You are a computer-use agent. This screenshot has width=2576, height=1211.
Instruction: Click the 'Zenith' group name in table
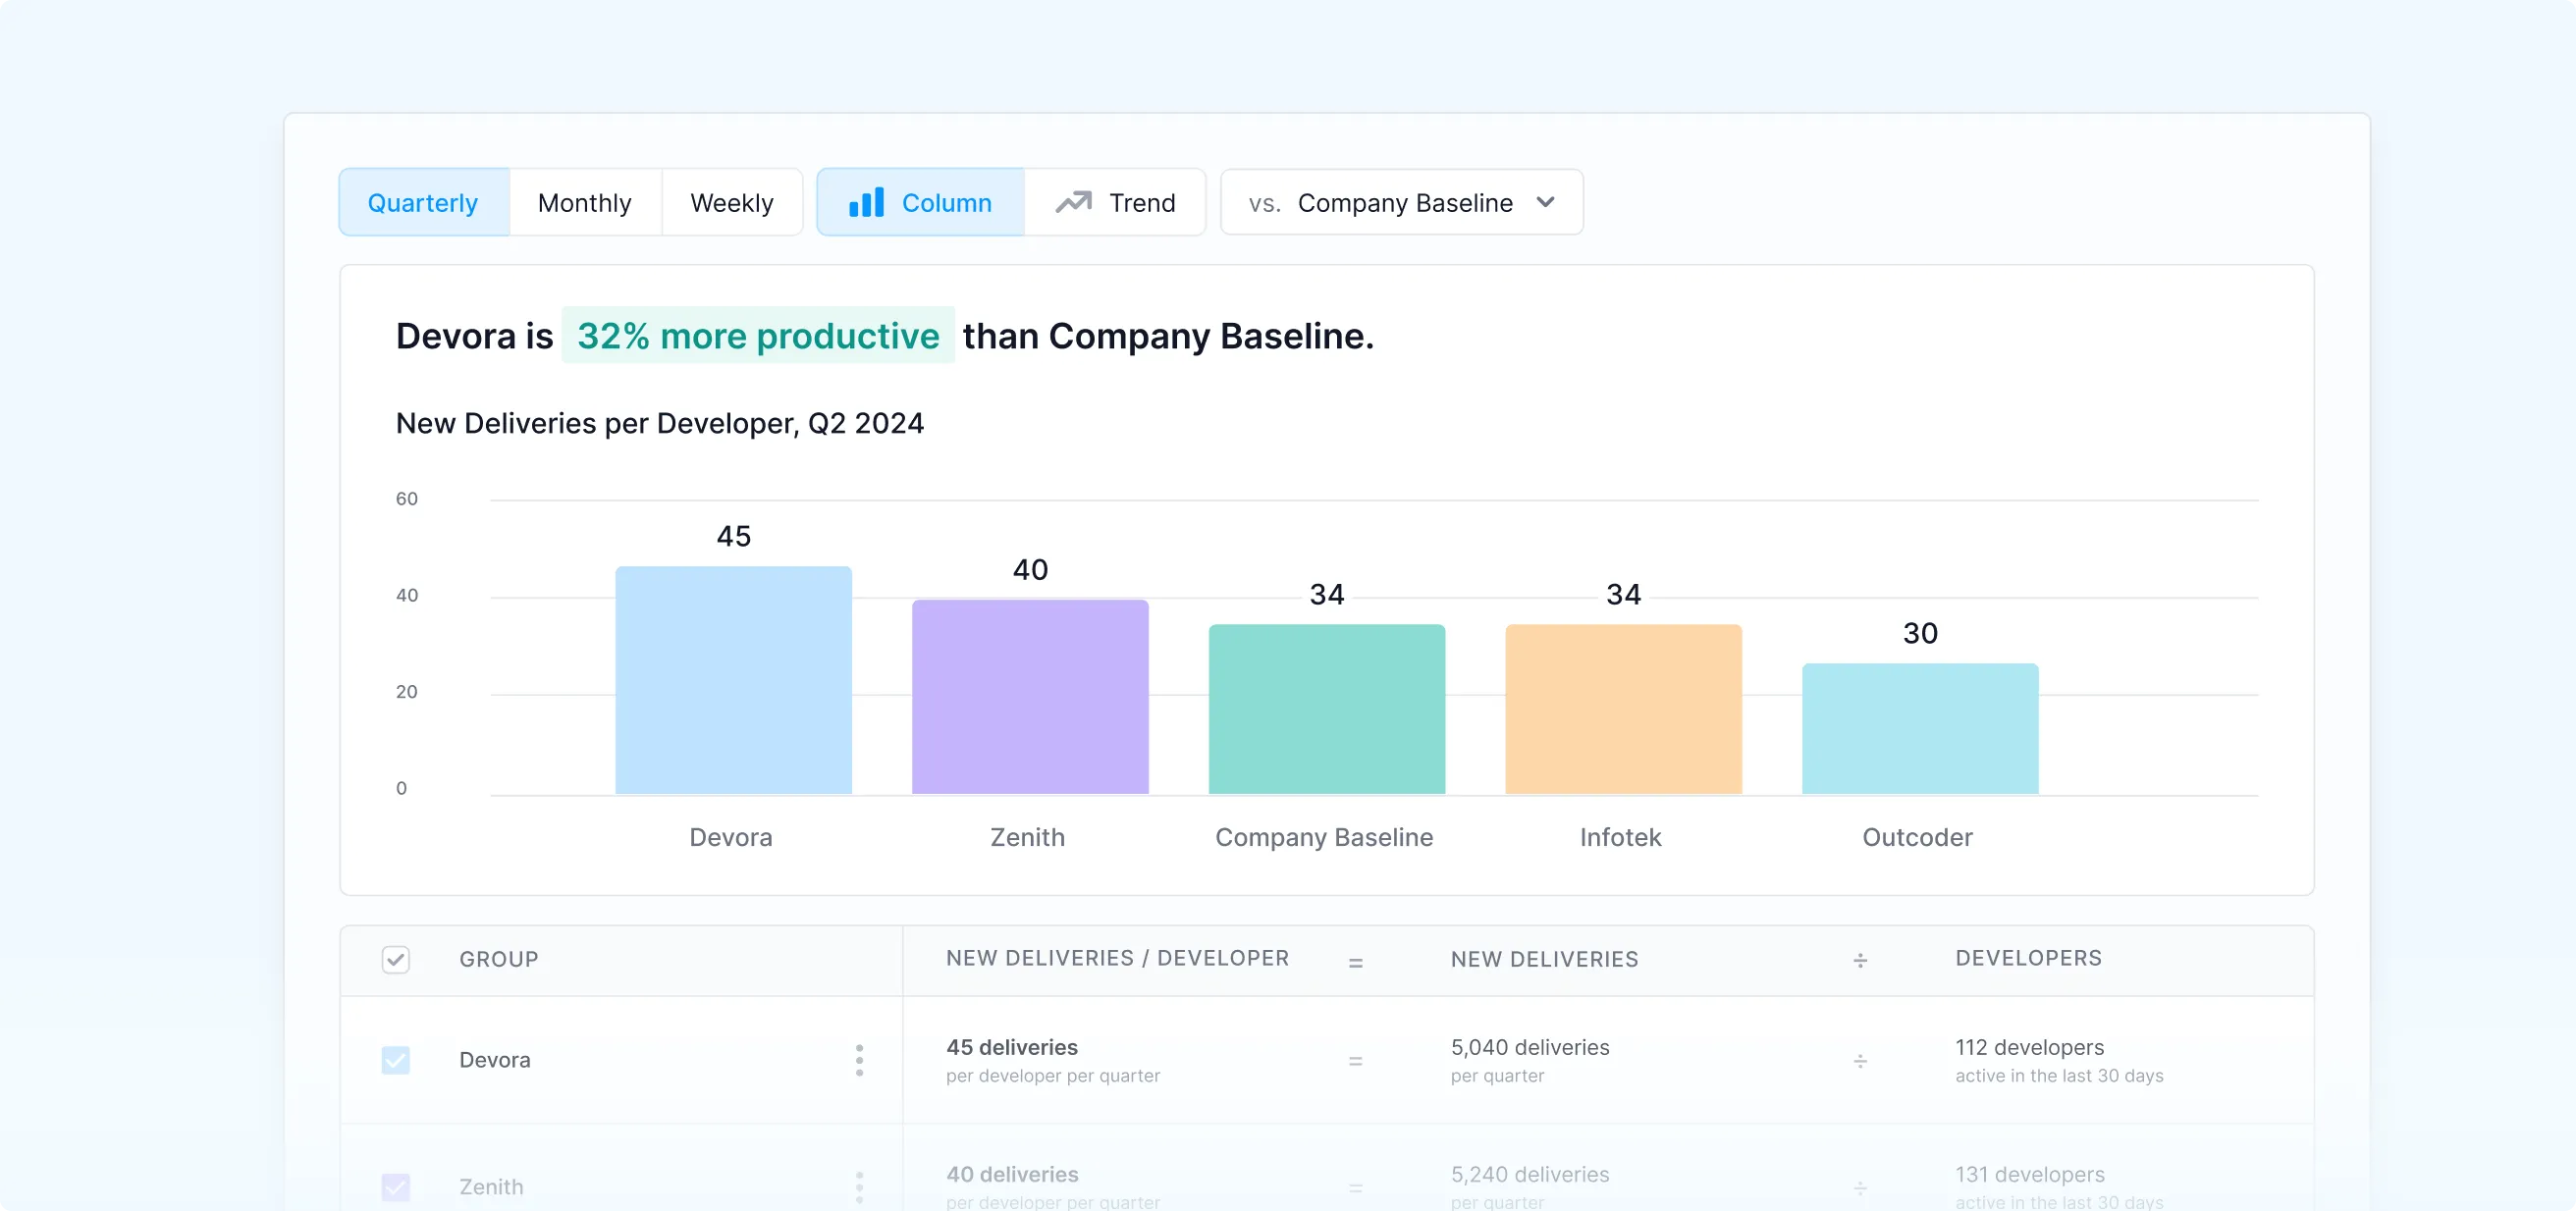tap(491, 1186)
